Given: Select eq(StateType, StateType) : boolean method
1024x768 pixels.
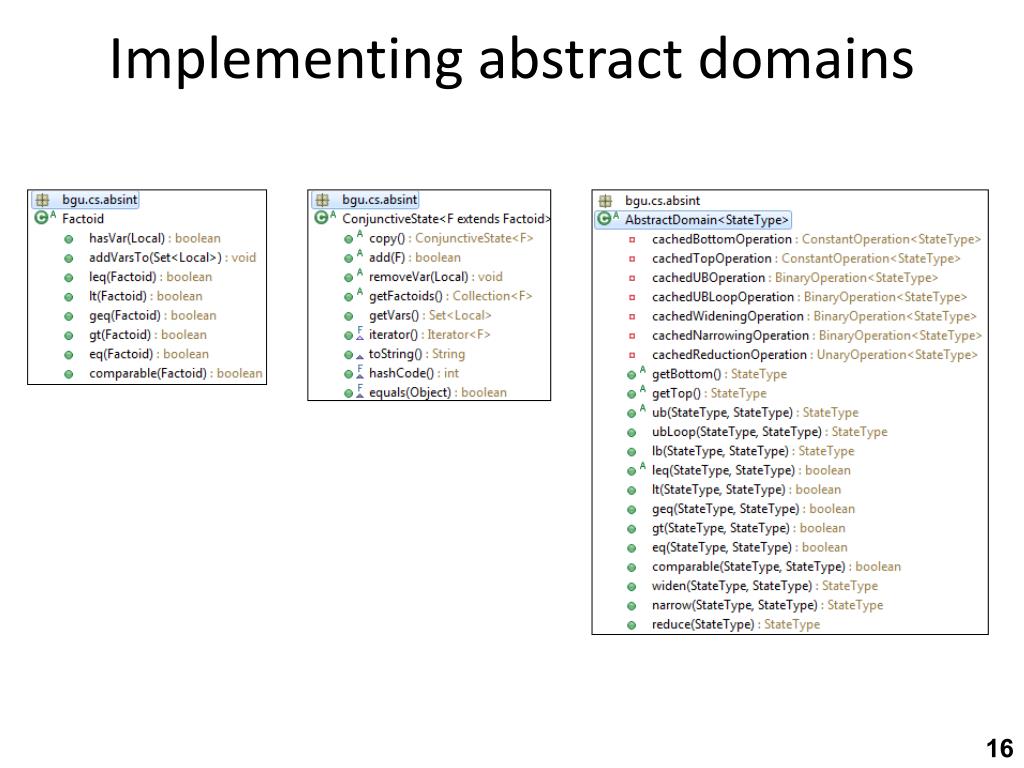Looking at the screenshot, I should (750, 547).
